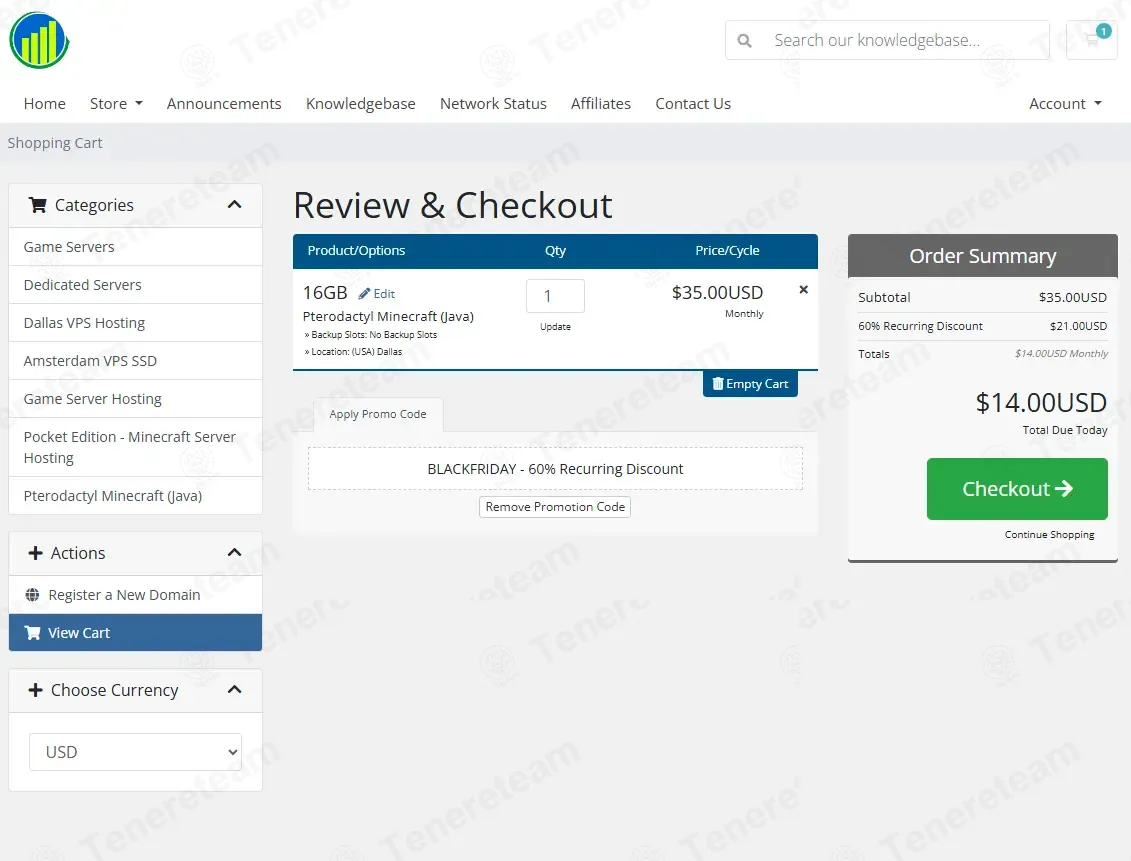1131x861 pixels.
Task: Click the green Checkout button
Action: (x=1017, y=489)
